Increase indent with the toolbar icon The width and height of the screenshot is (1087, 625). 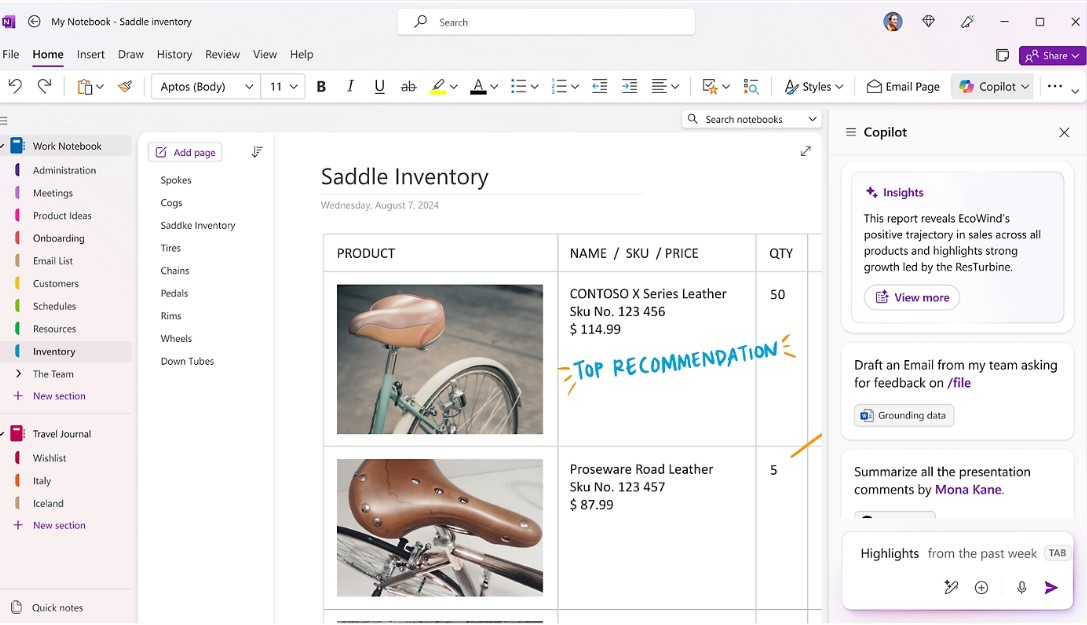click(x=629, y=87)
